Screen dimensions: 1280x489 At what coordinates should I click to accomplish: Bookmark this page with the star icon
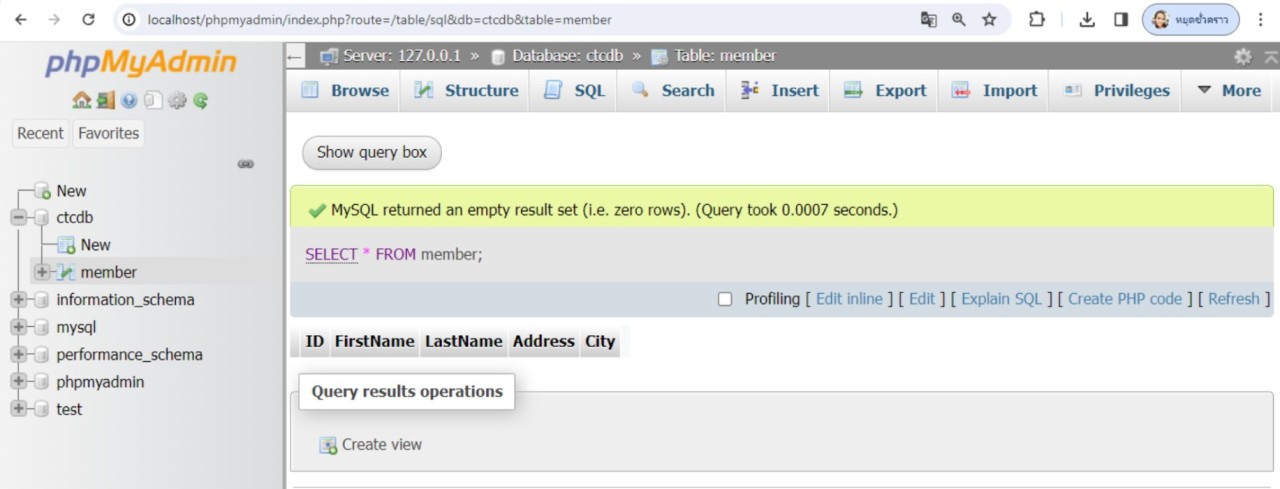(x=989, y=19)
